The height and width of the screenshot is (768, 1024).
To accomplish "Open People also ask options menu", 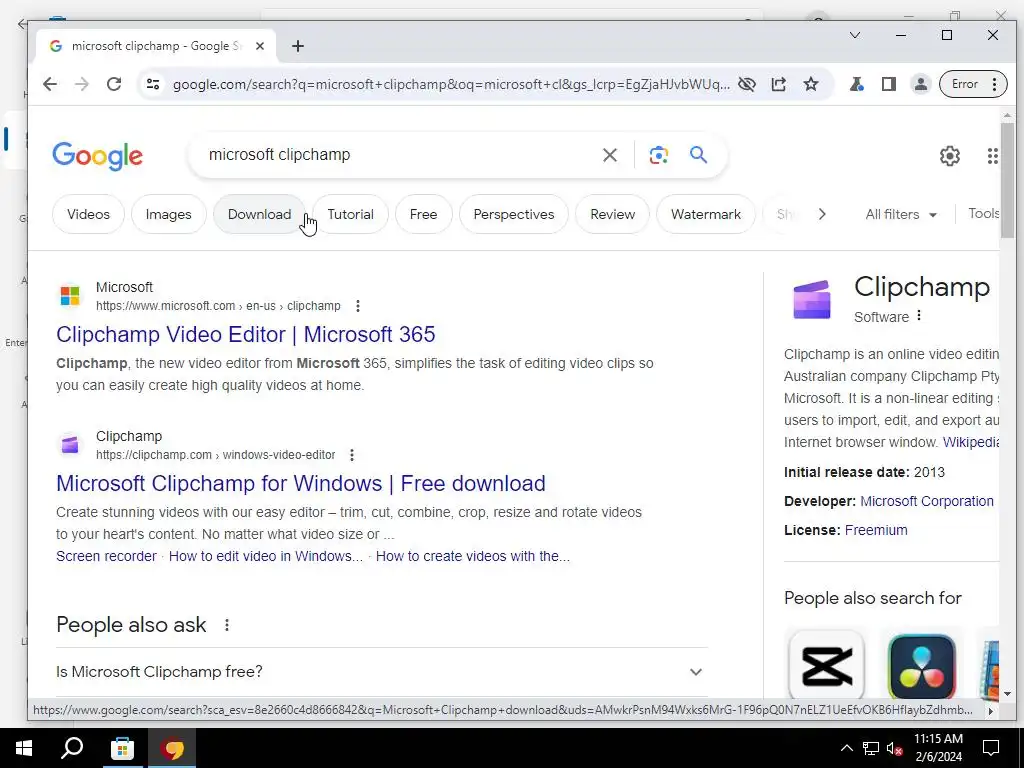I will pos(227,625).
